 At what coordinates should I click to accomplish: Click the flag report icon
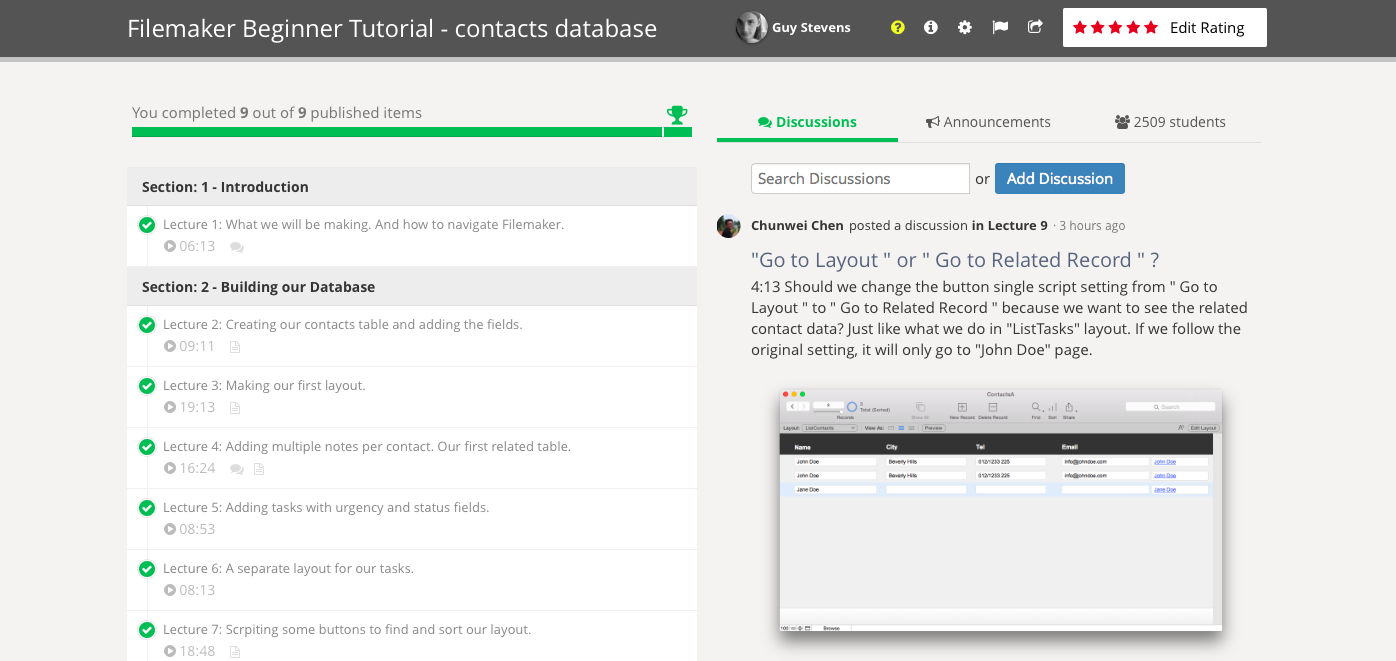pyautogui.click(x=1000, y=28)
